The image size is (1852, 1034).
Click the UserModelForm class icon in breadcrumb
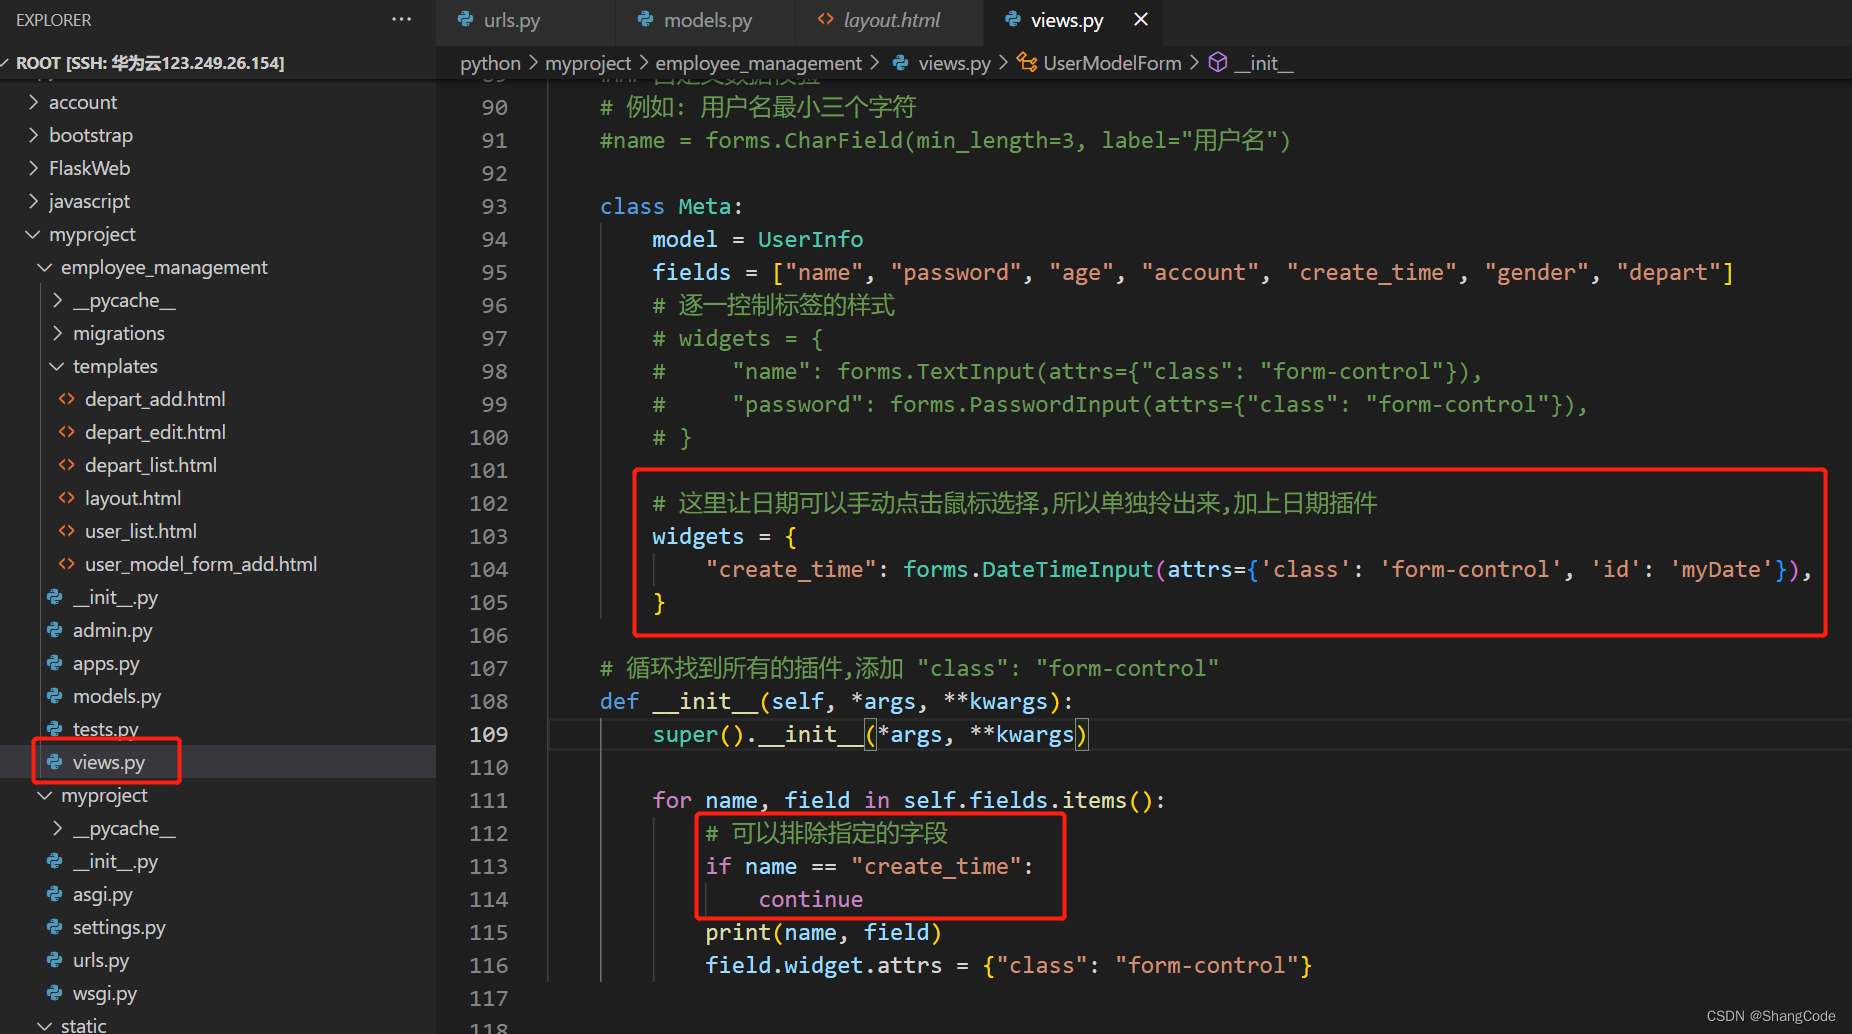[x=1027, y=62]
